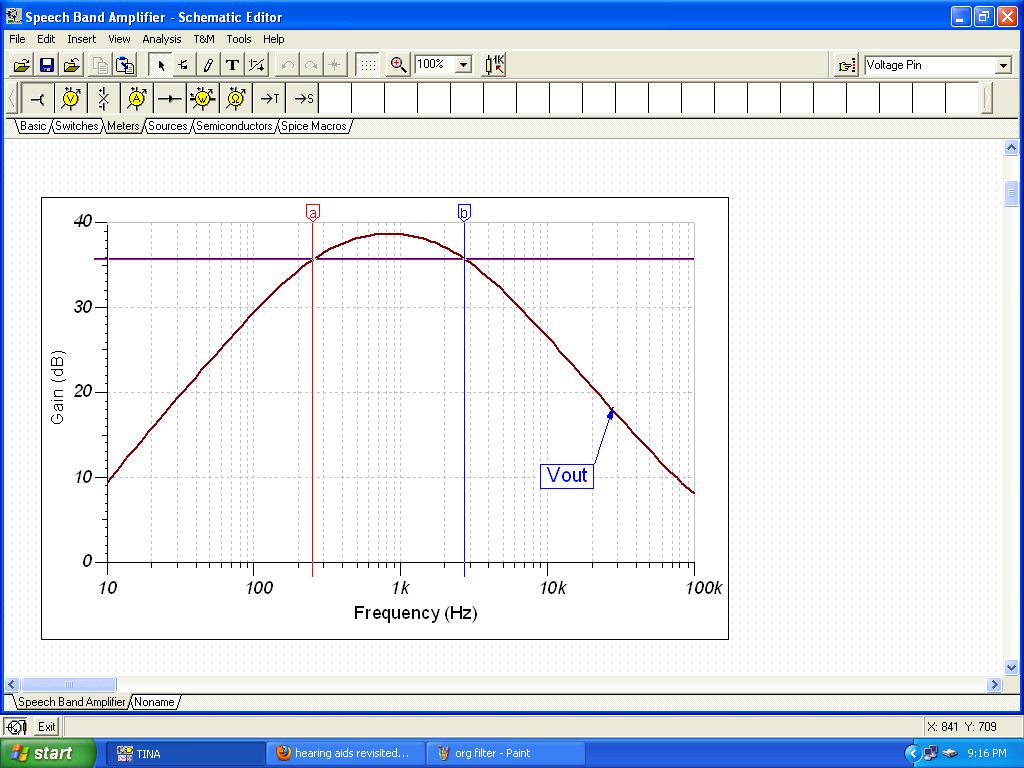Place a voltage pin component
1024x768 pixels.
38,99
